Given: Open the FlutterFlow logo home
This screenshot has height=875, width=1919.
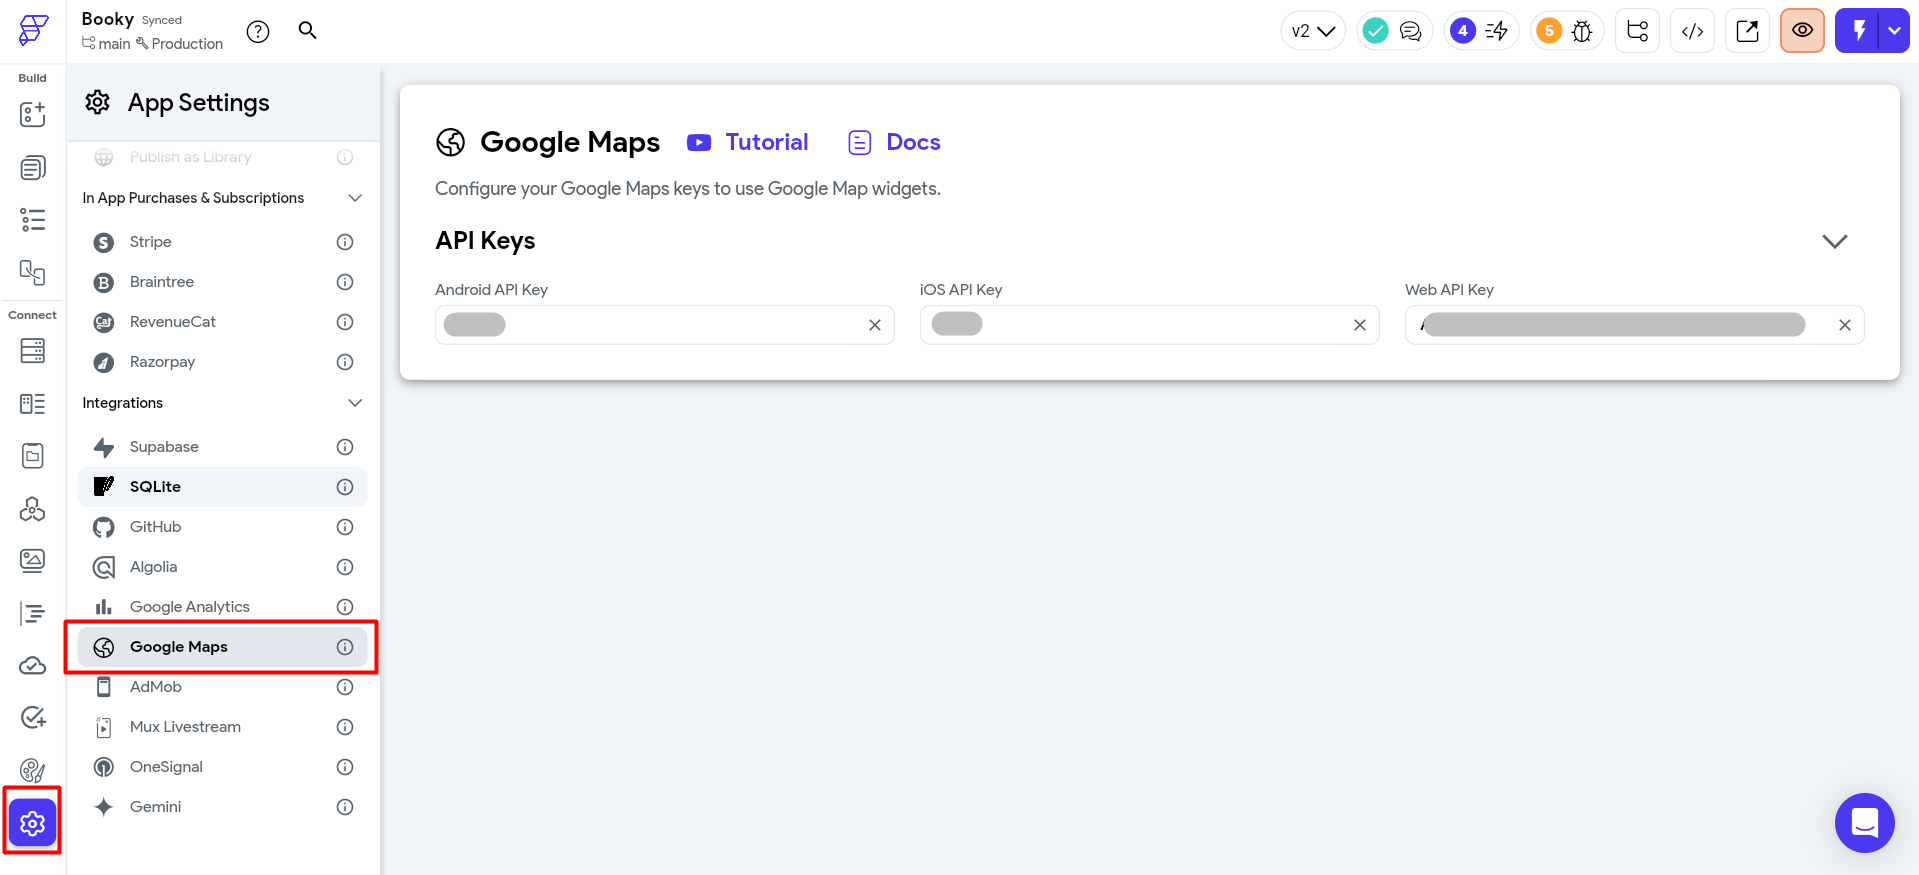Looking at the screenshot, I should click(x=33, y=30).
